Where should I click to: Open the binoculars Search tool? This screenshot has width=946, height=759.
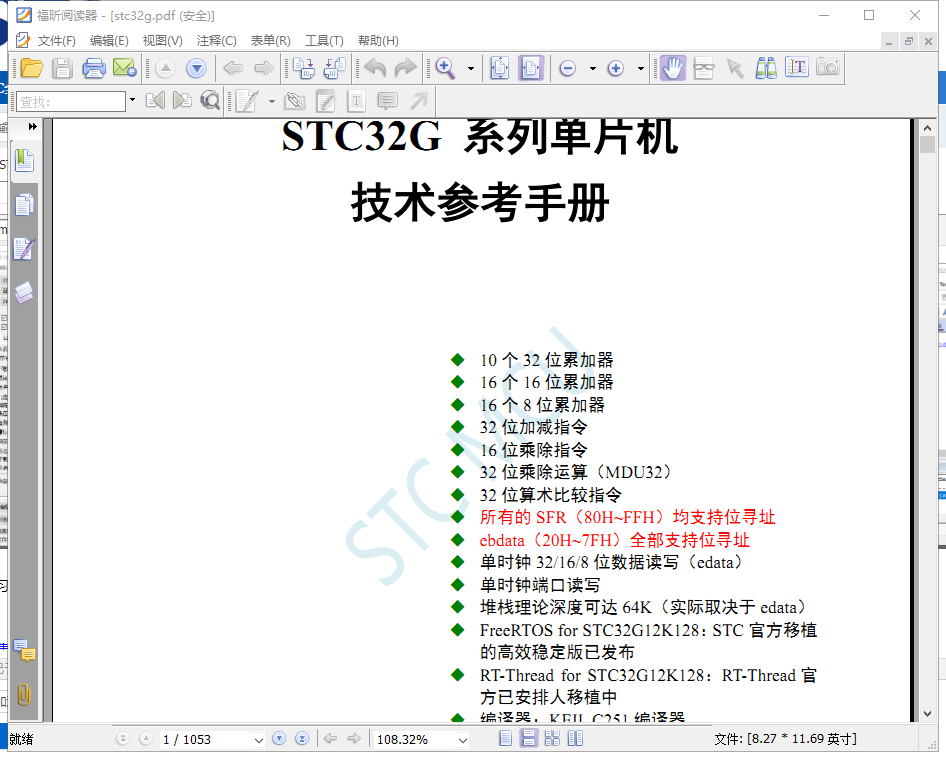point(766,68)
